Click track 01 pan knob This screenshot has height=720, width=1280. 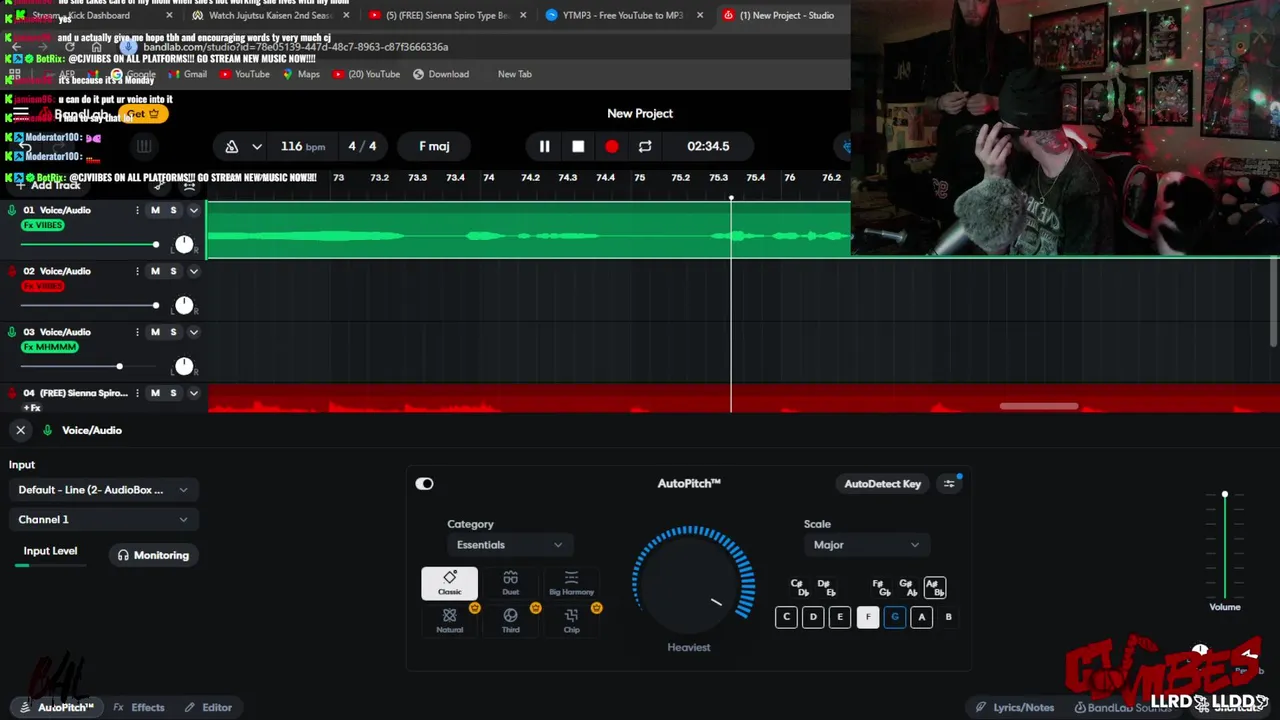click(184, 245)
